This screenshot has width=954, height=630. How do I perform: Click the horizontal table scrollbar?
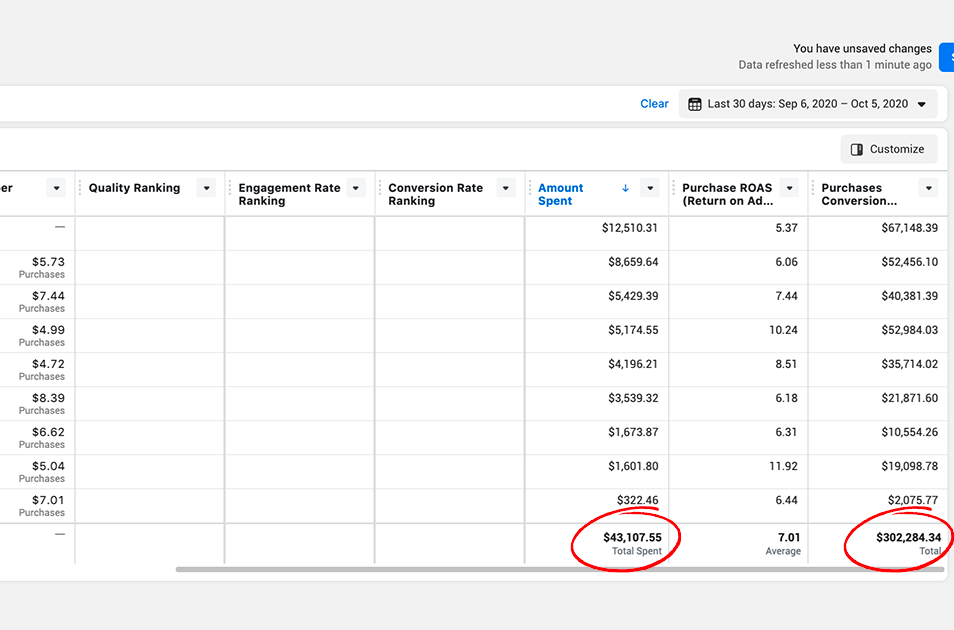[x=560, y=570]
